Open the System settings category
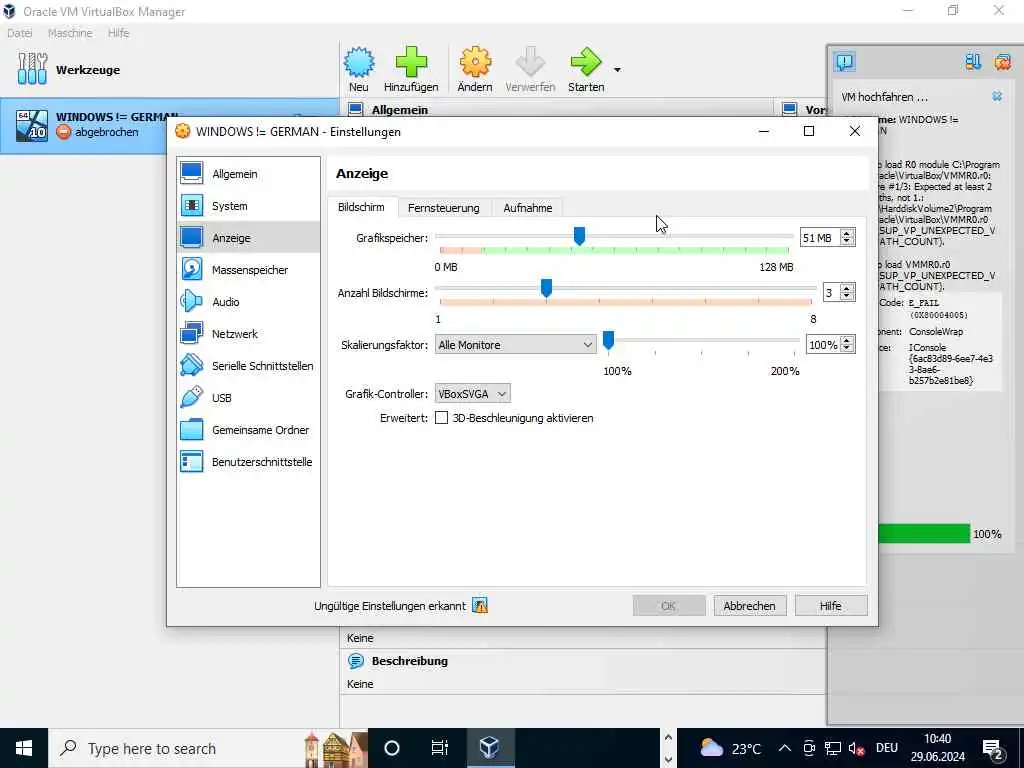The width and height of the screenshot is (1024, 768). click(248, 206)
